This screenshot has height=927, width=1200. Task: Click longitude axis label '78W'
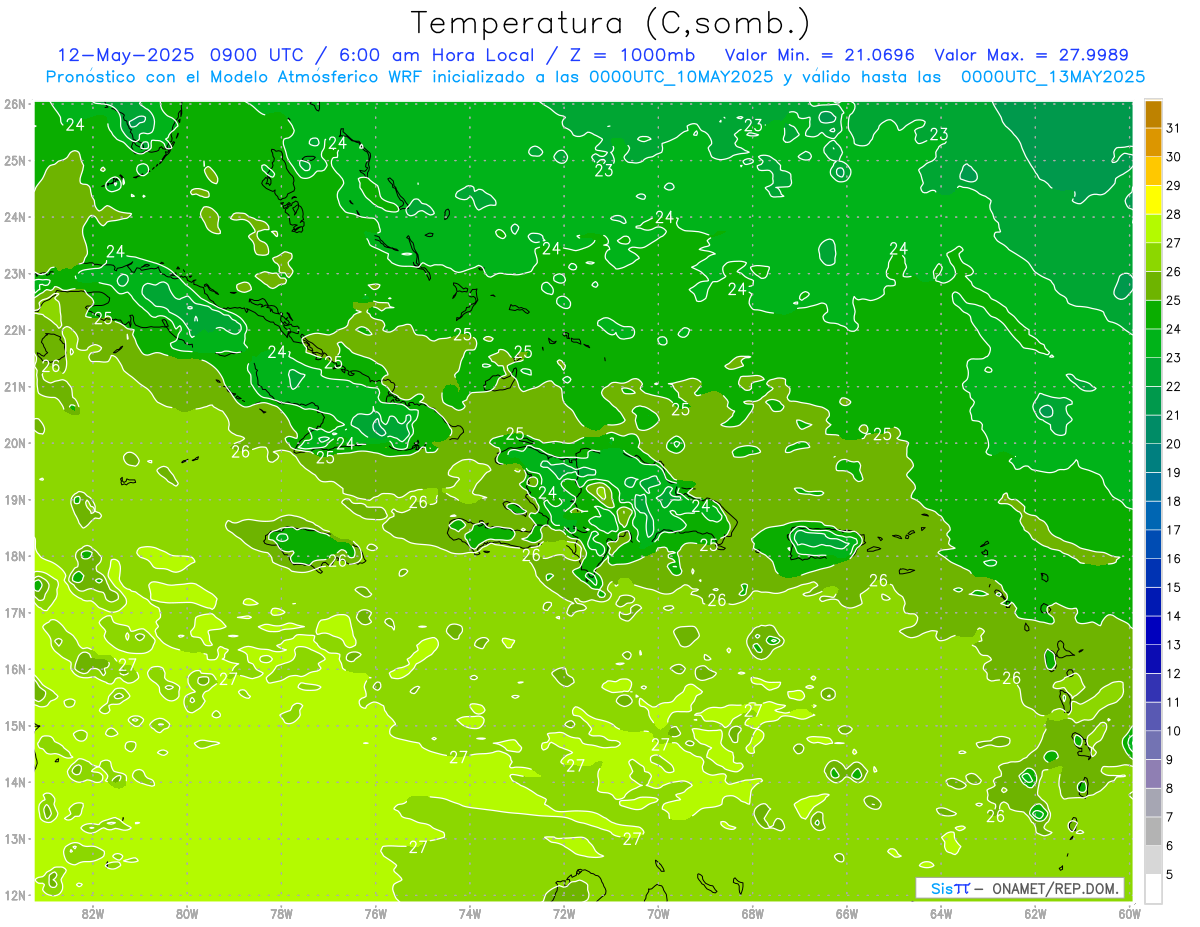281,913
